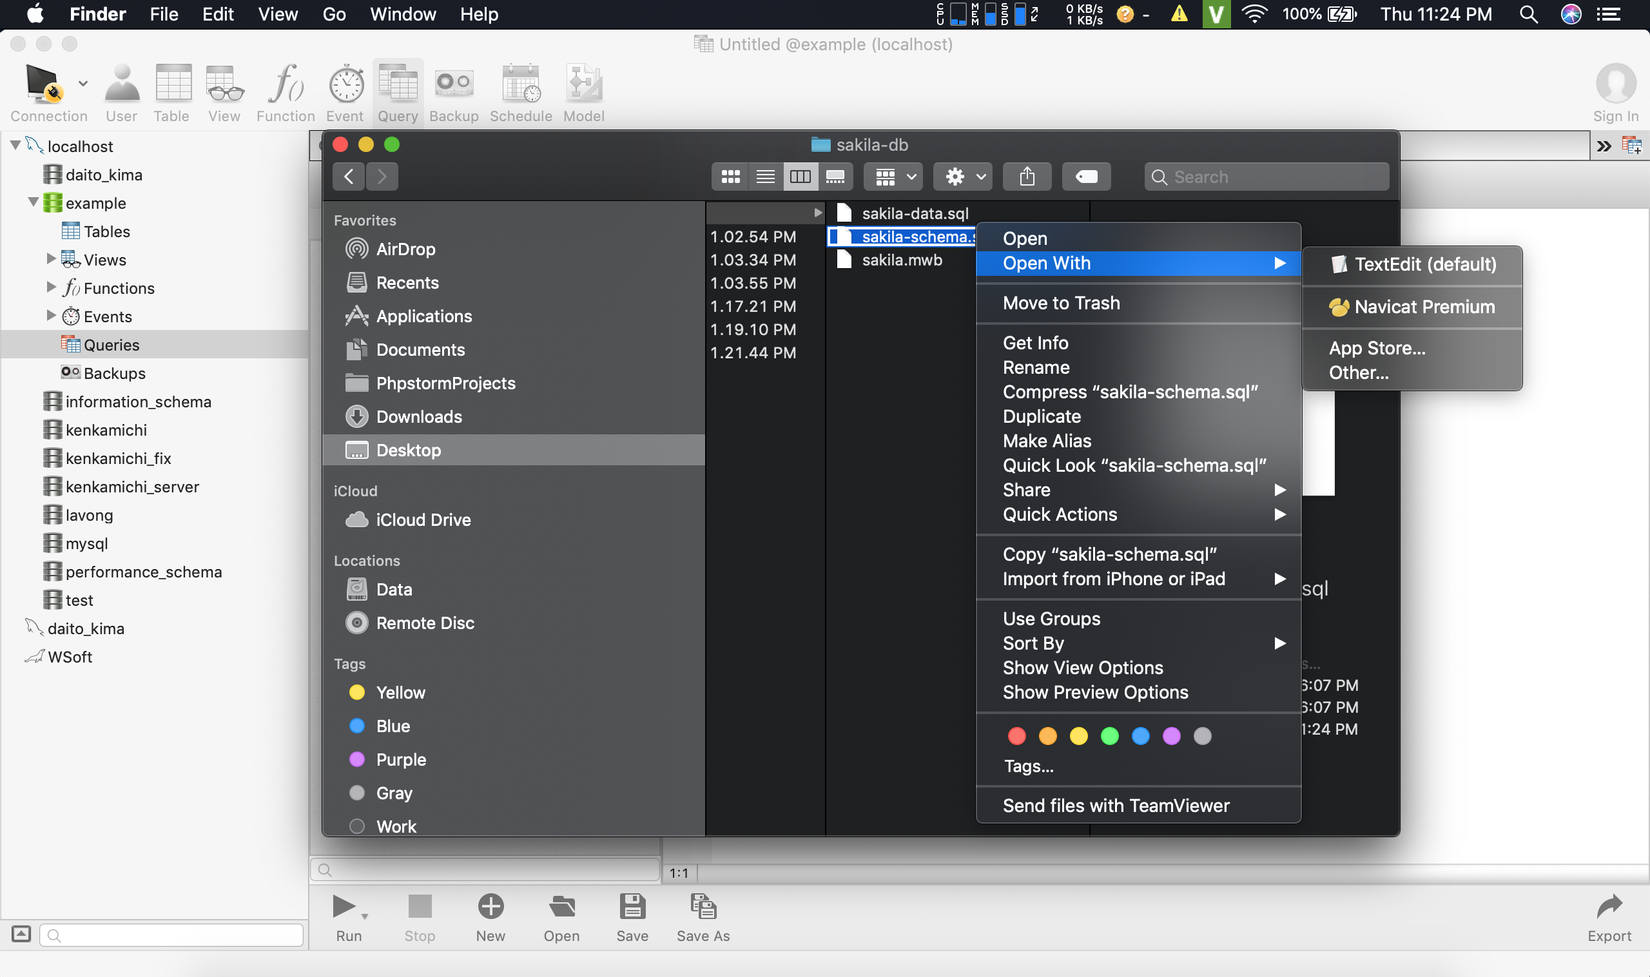Screen dimensions: 1650x977
Task: Click the Finder share icon button
Action: [x=1027, y=177]
